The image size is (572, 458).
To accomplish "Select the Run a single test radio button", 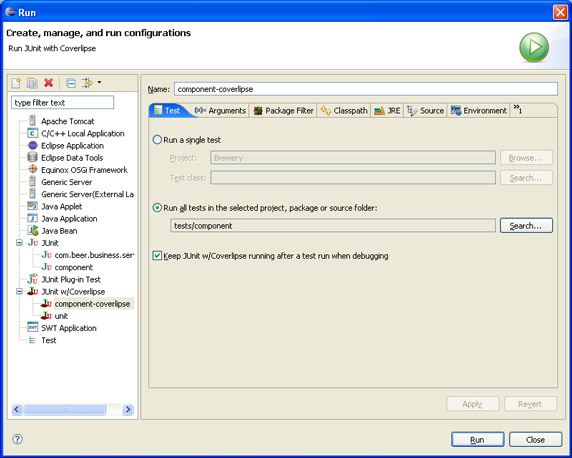I will point(157,140).
